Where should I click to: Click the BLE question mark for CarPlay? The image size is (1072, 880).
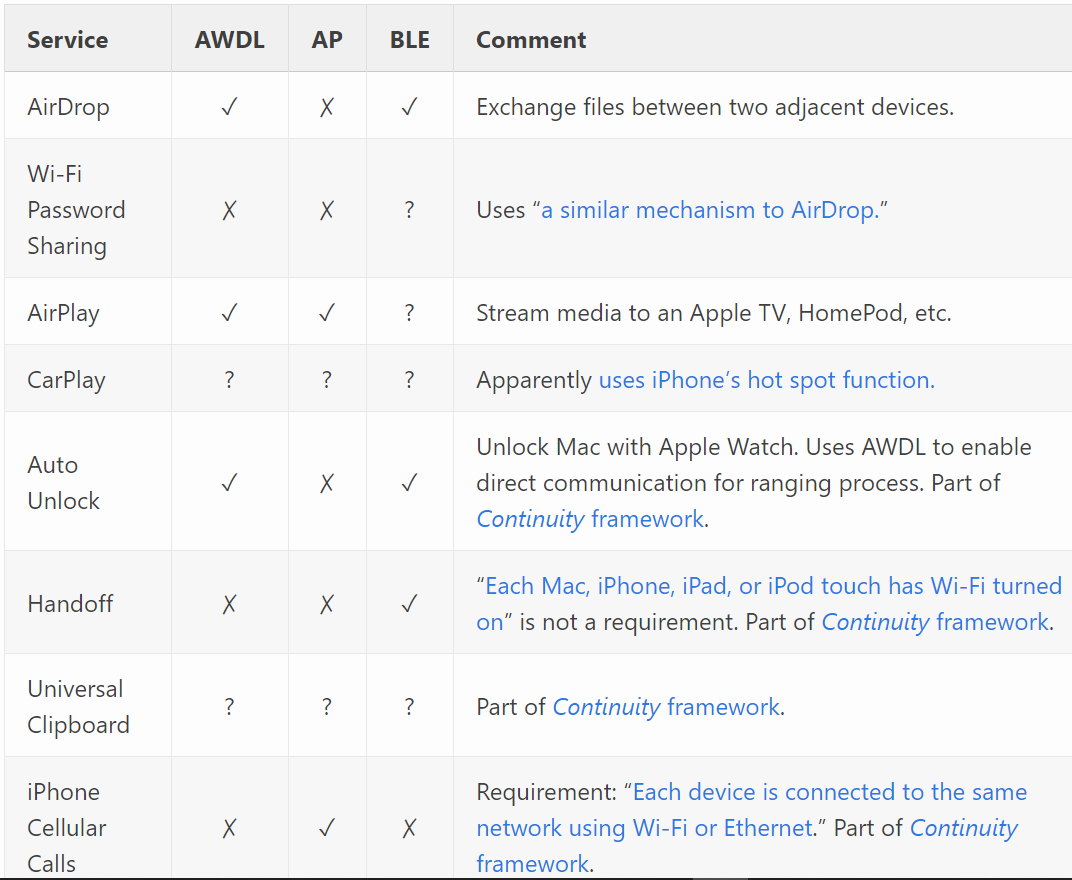click(x=409, y=380)
